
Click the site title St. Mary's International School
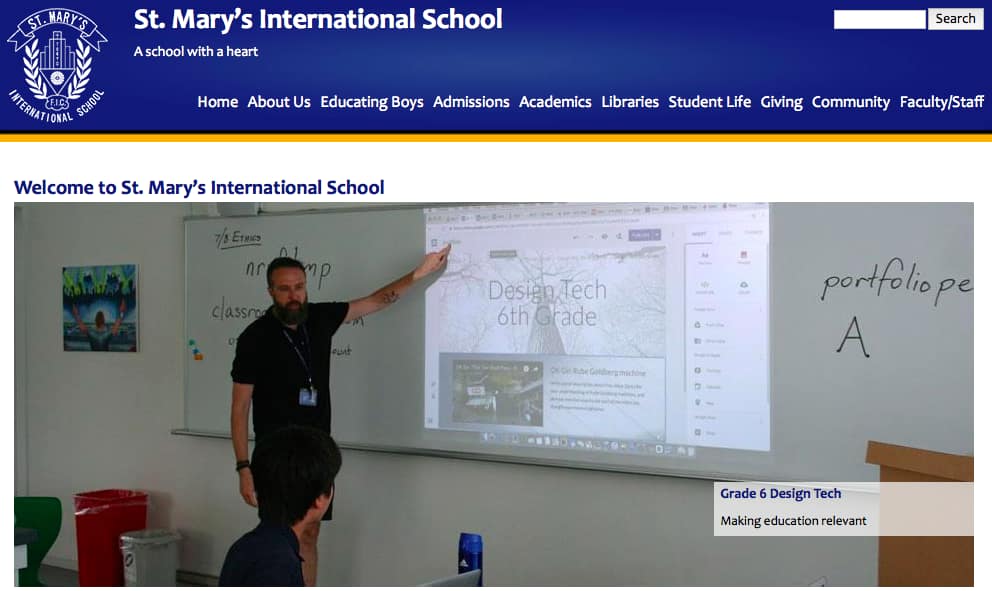(318, 19)
